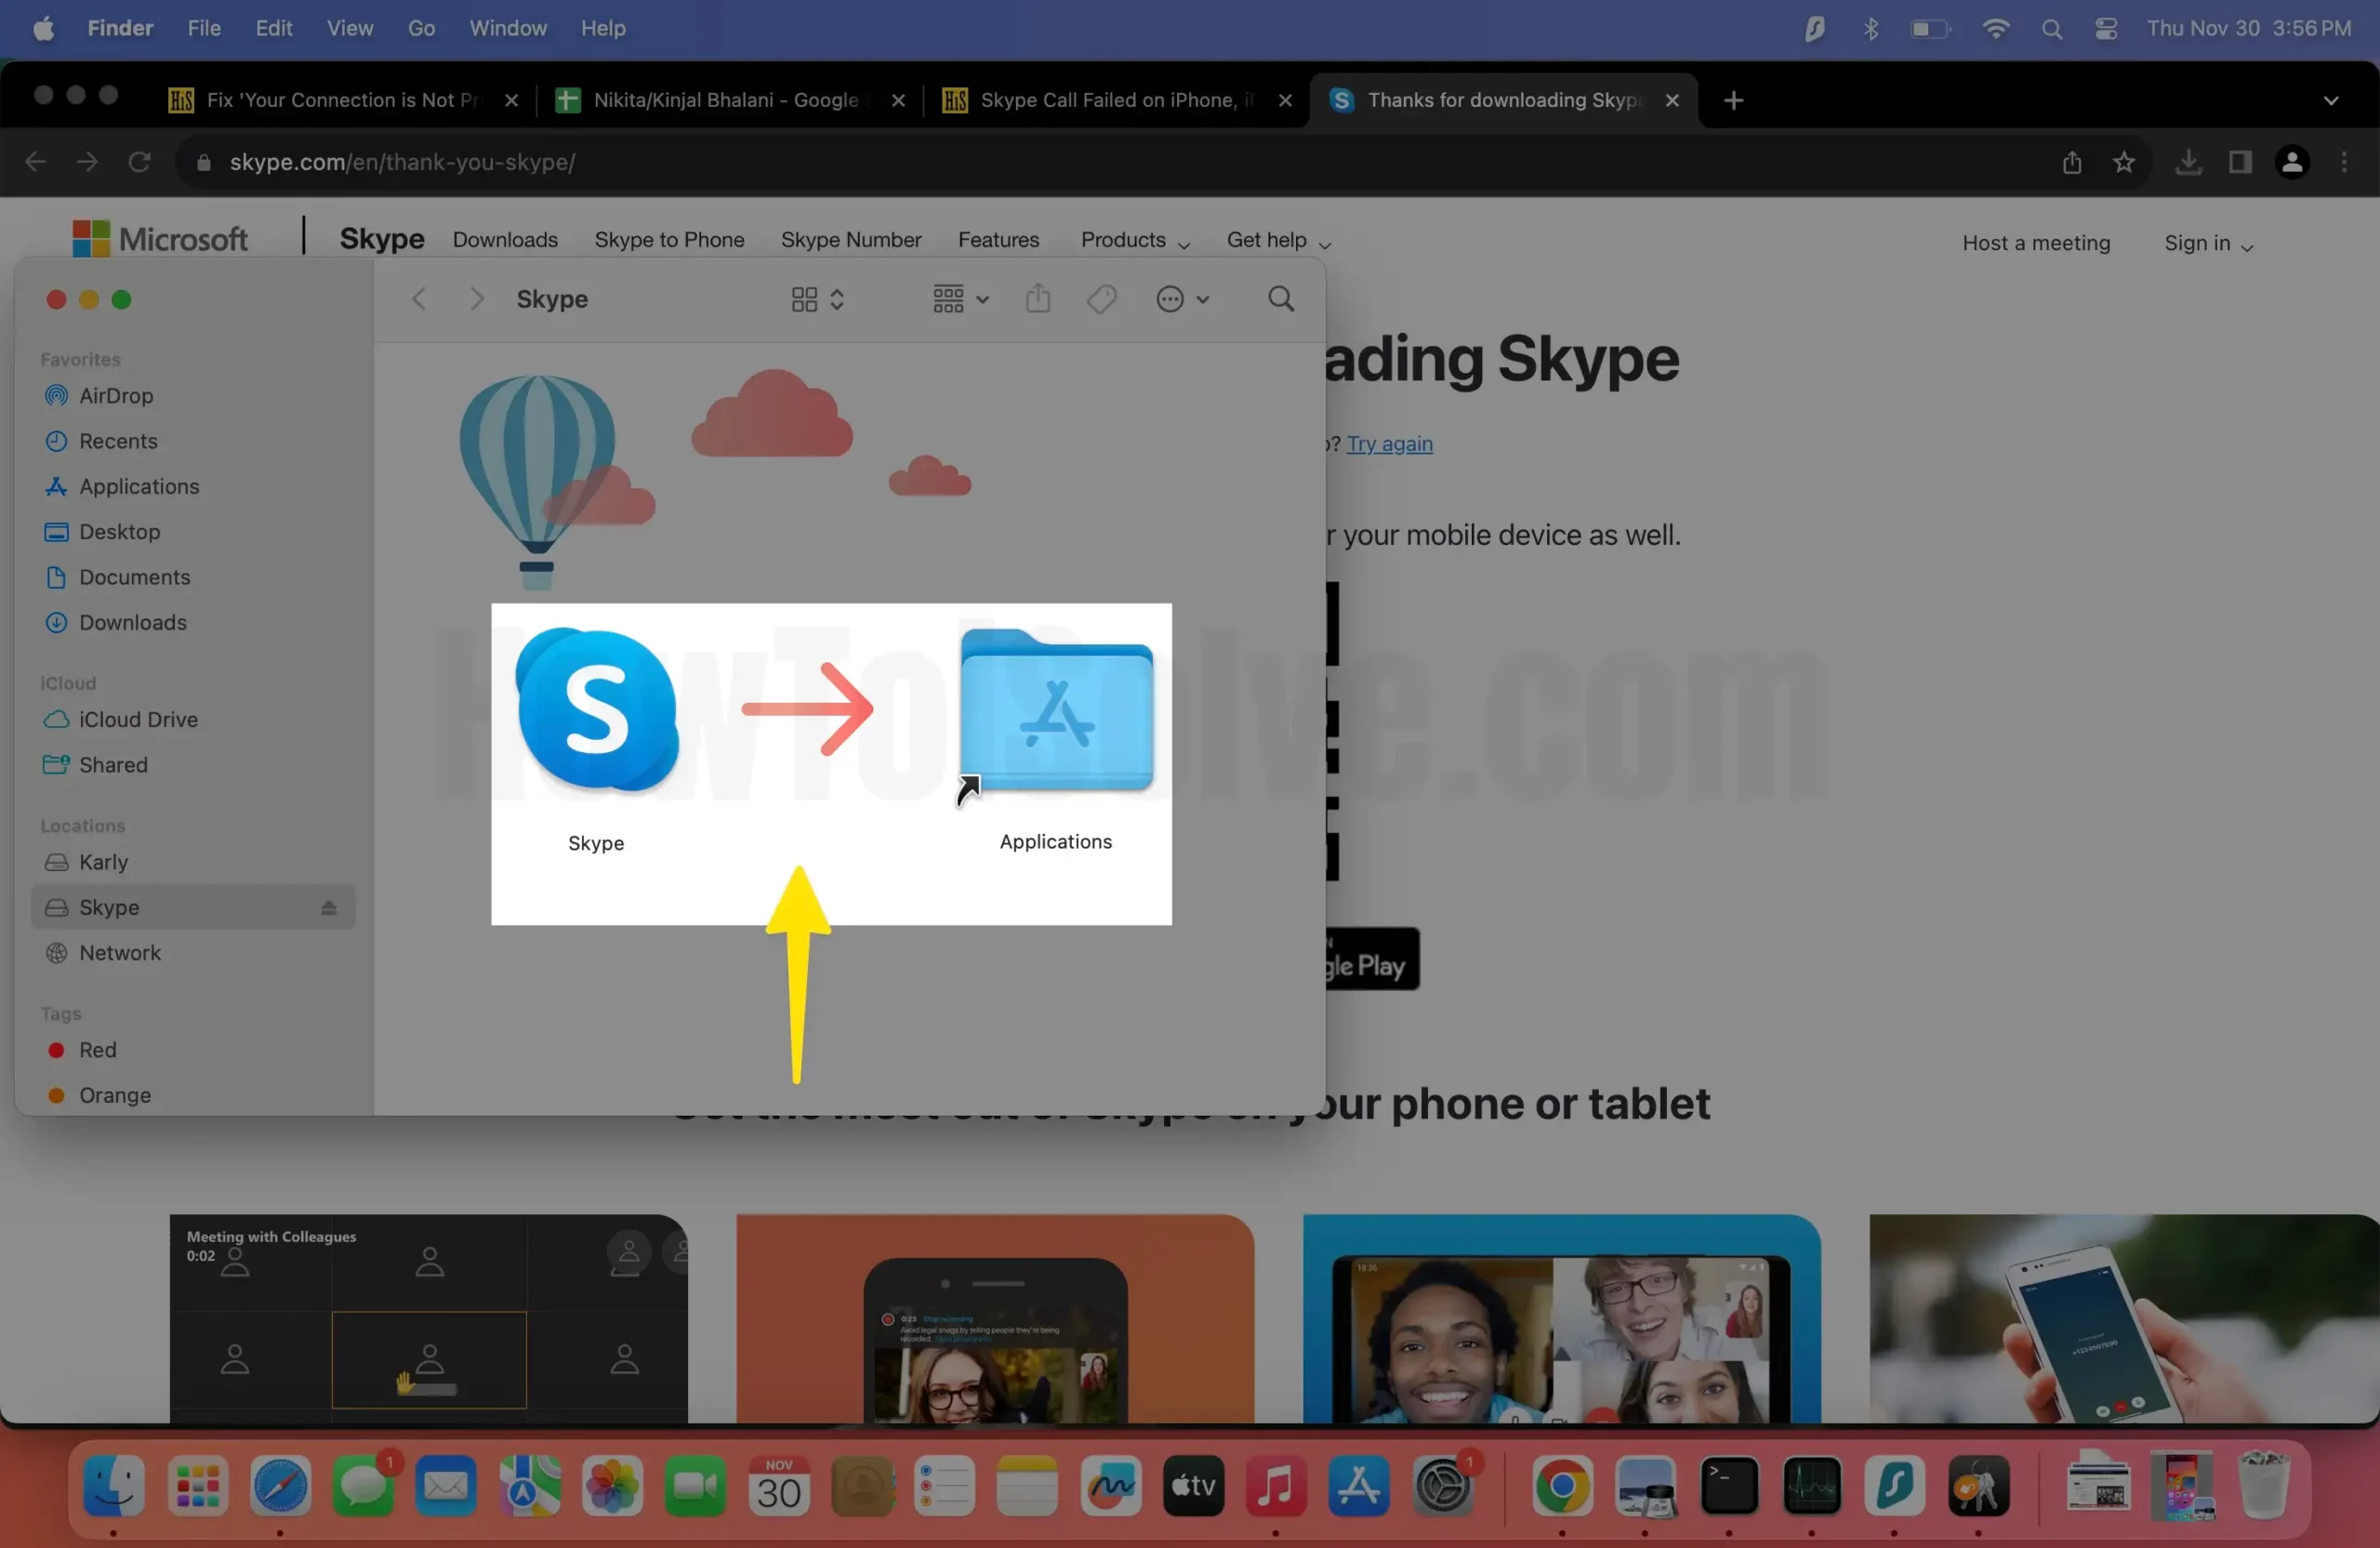Click Host a meeting link
This screenshot has height=1548, width=2380.
2036,243
